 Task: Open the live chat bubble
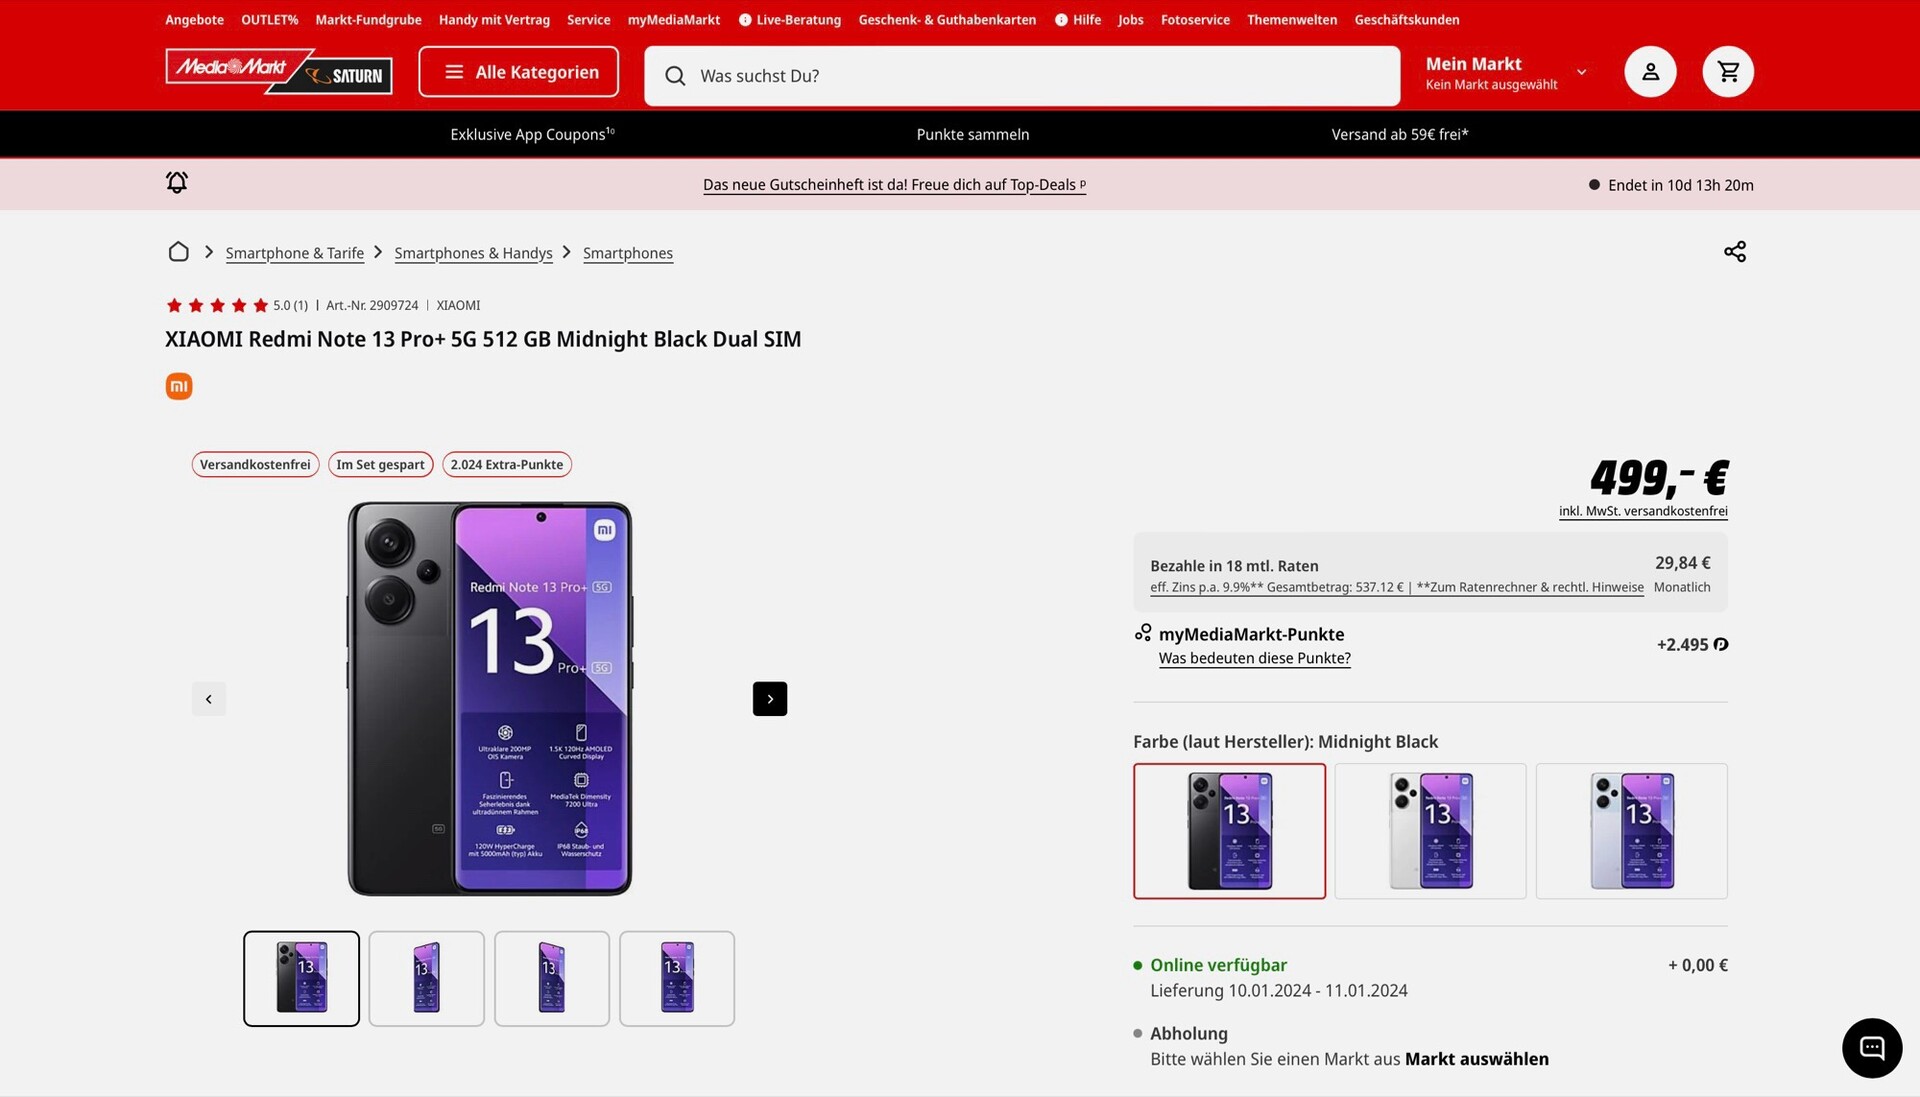(x=1871, y=1047)
